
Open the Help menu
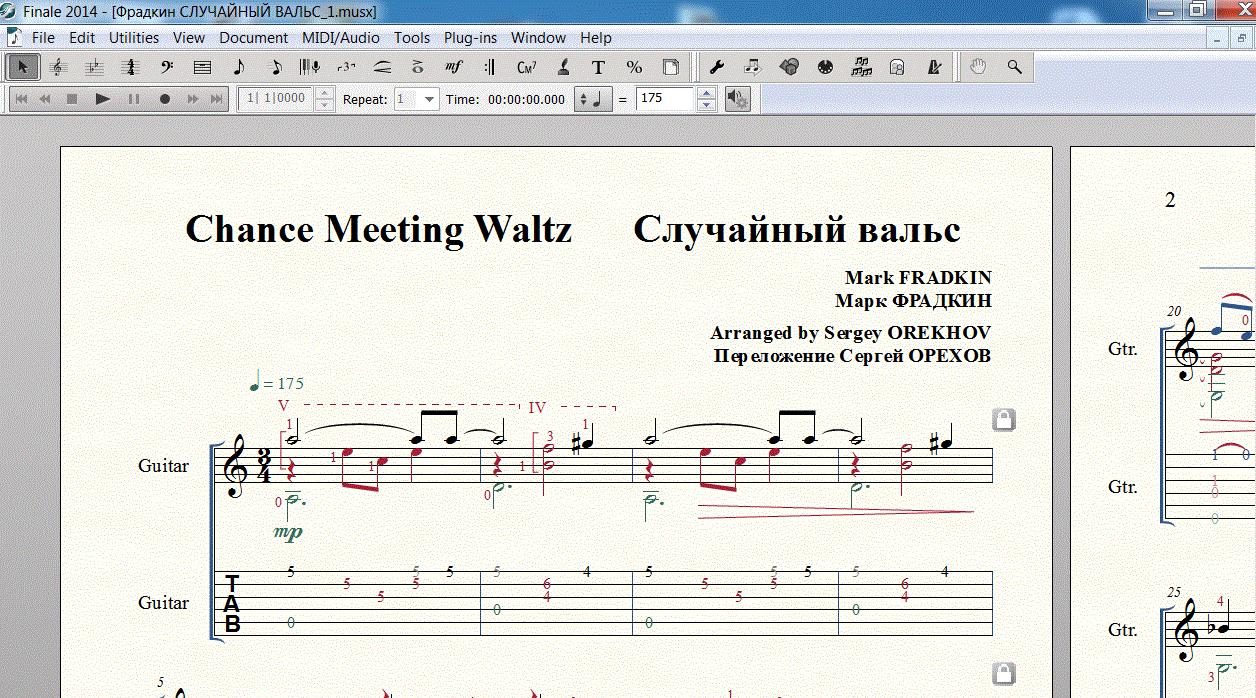(x=596, y=38)
